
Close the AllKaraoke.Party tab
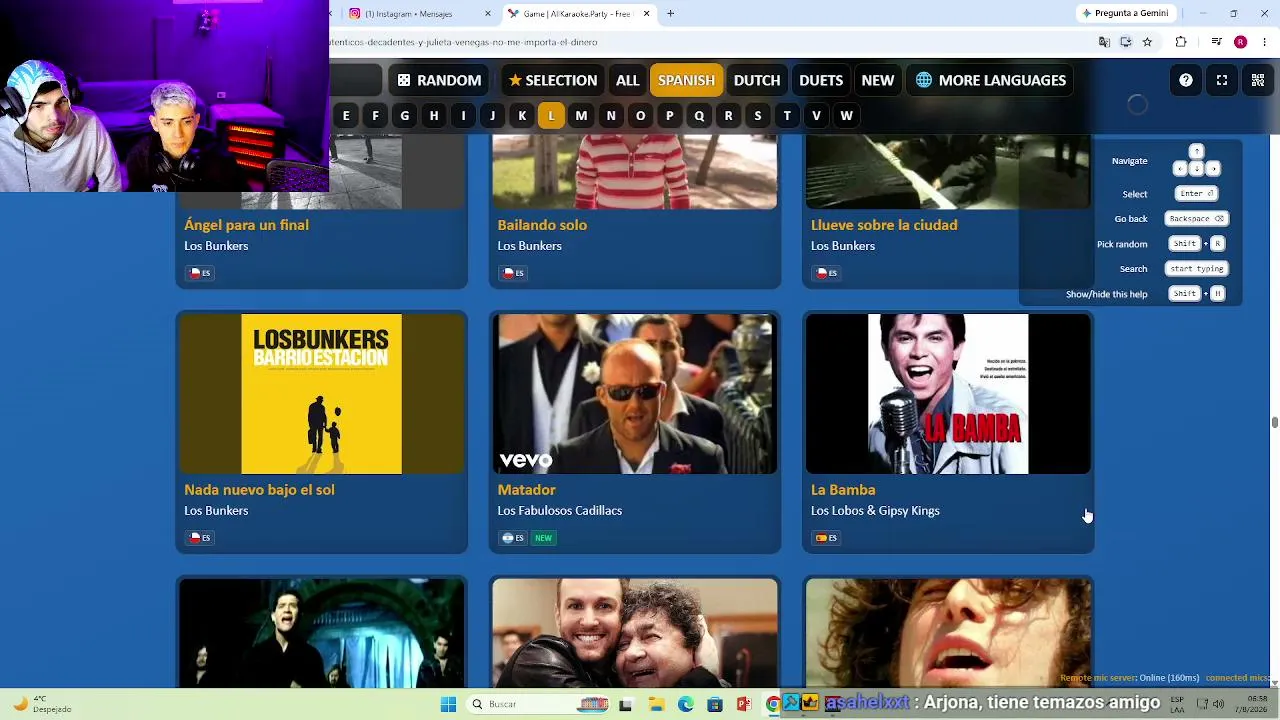pyautogui.click(x=647, y=14)
